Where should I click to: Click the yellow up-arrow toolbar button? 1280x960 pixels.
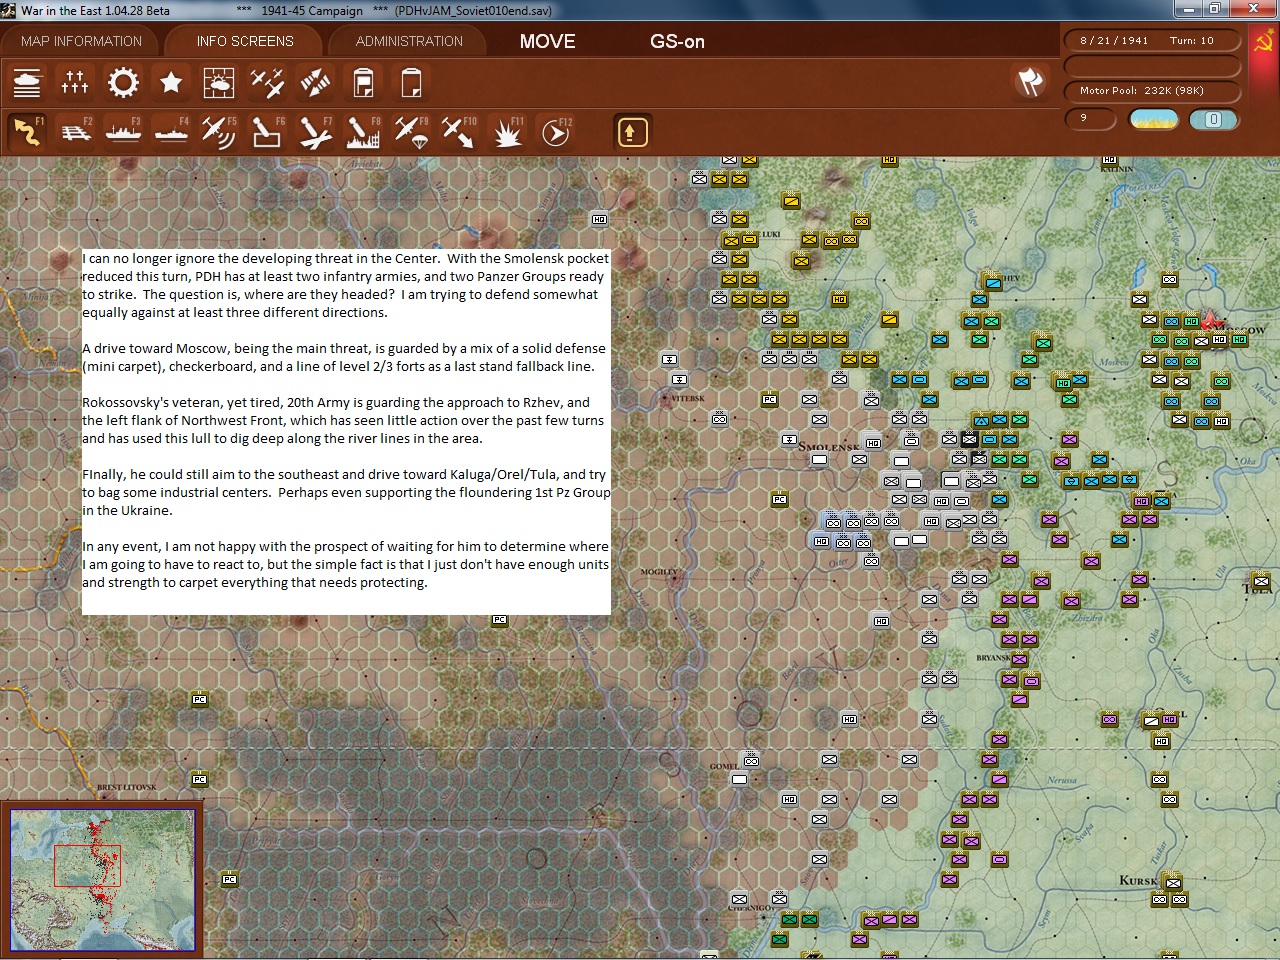point(632,132)
